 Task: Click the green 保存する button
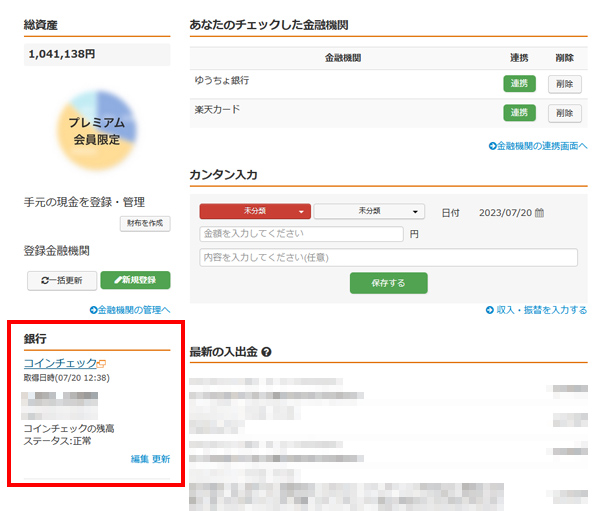tap(388, 283)
